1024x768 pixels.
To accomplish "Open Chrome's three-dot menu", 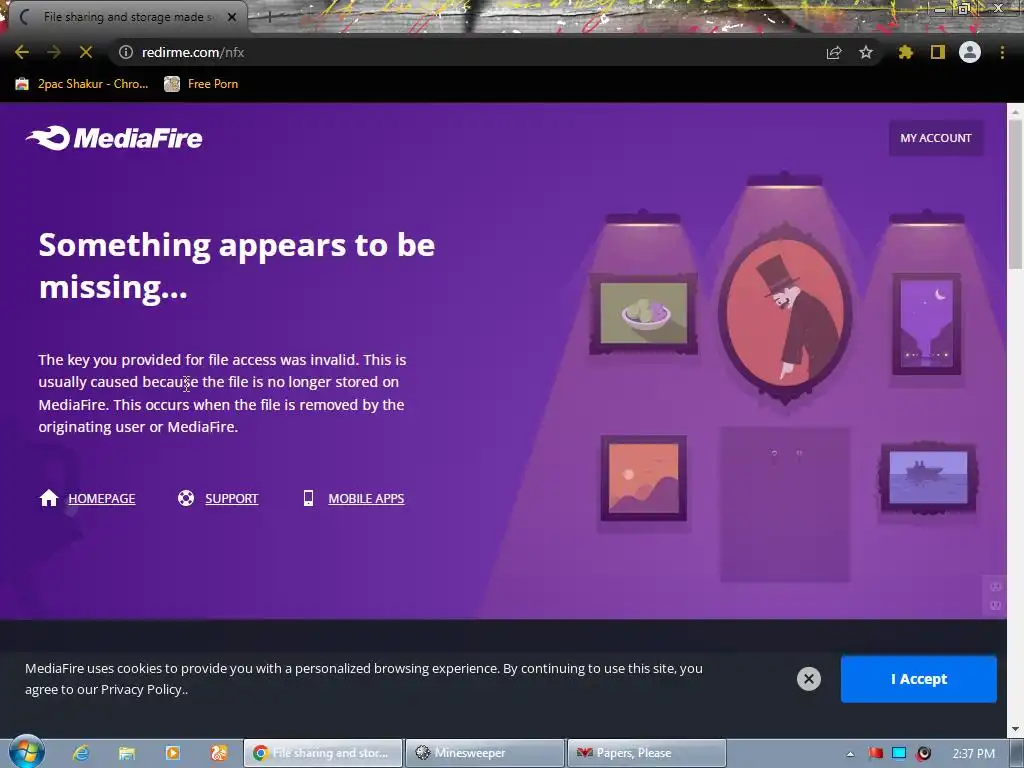I will coord(1002,52).
